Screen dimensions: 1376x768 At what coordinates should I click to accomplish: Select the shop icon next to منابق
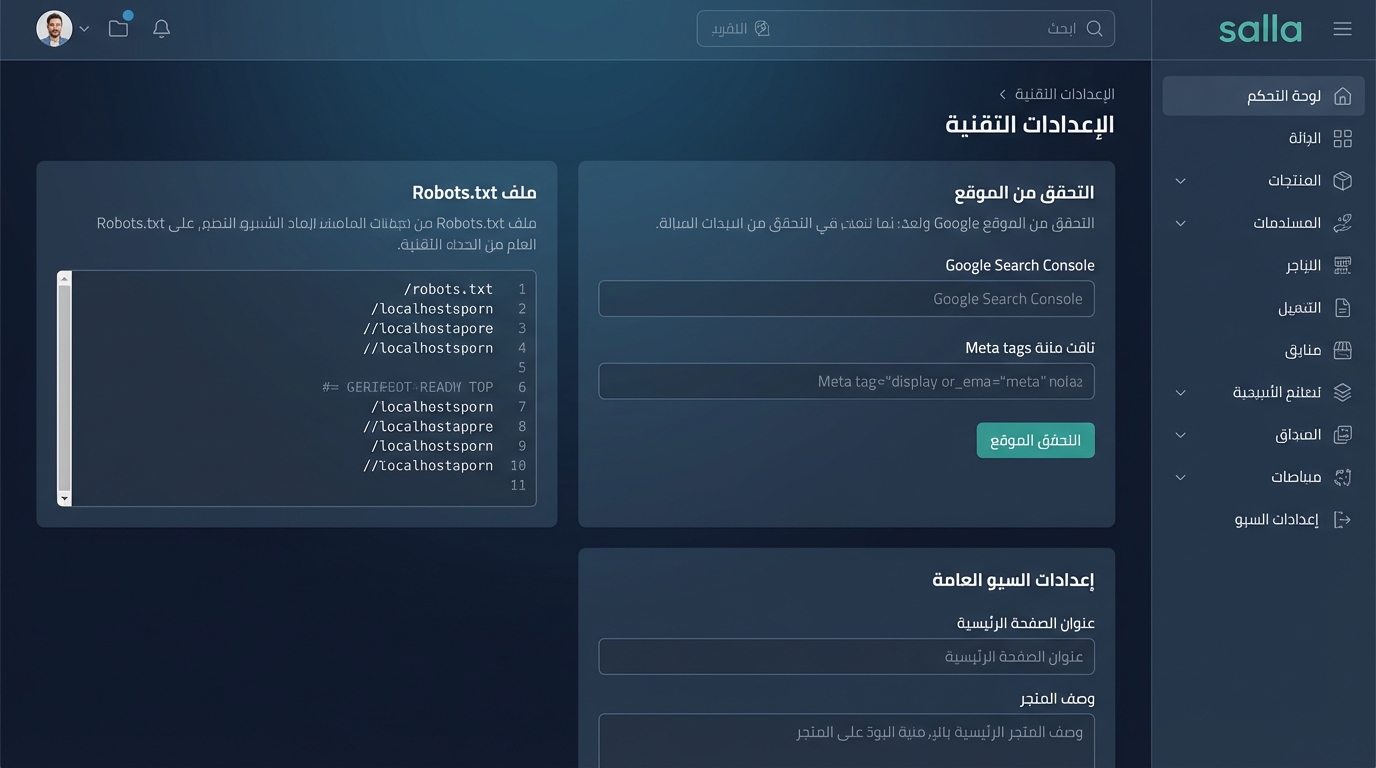pyautogui.click(x=1340, y=349)
